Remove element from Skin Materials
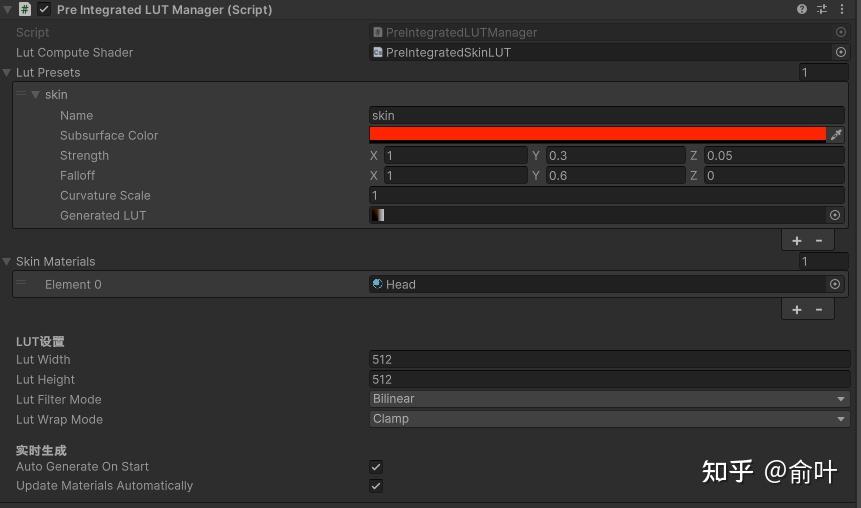861x508 pixels. 819,310
